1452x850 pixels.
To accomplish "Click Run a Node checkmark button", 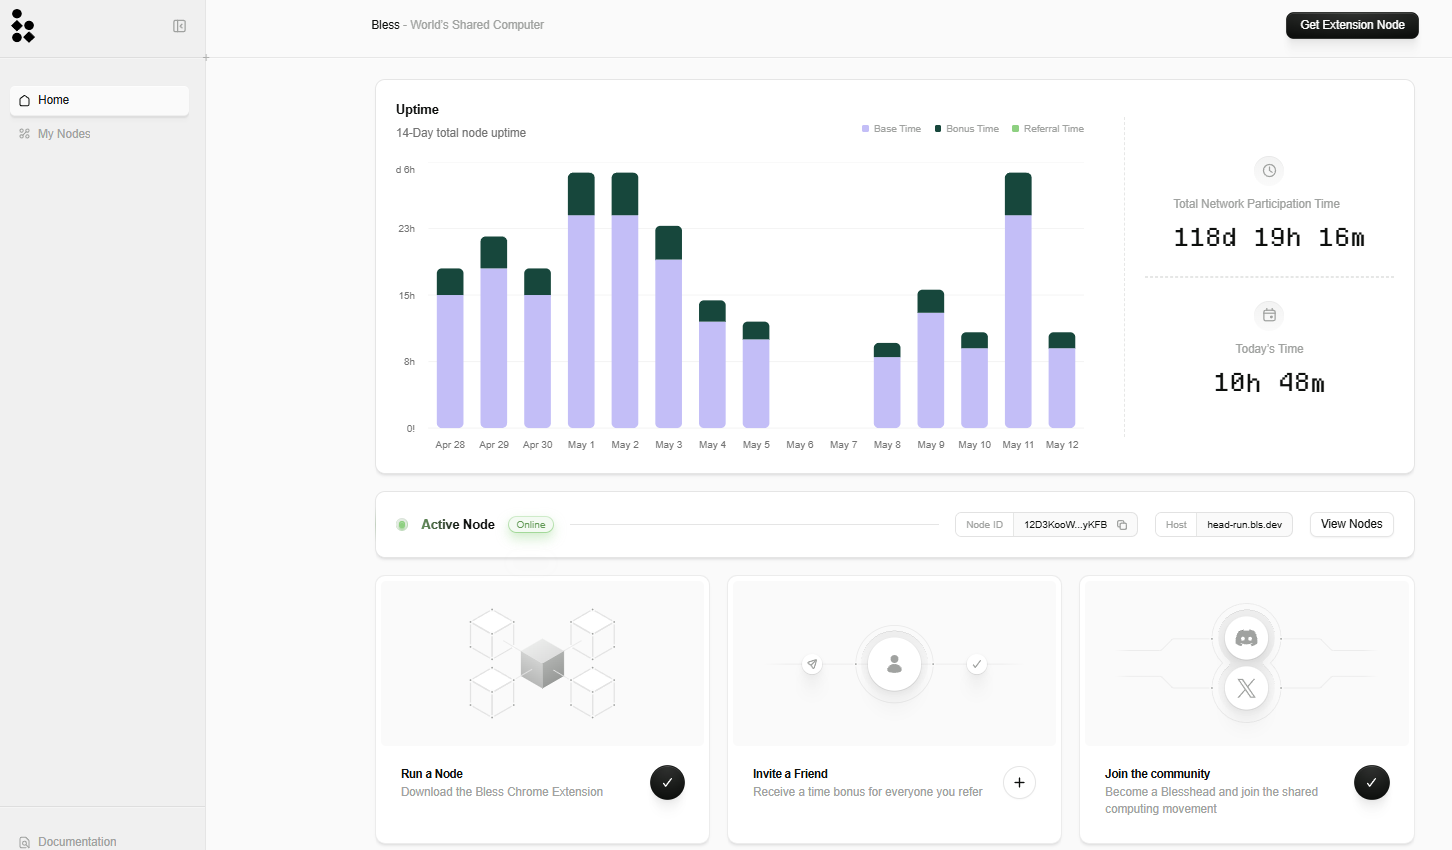I will [x=667, y=783].
